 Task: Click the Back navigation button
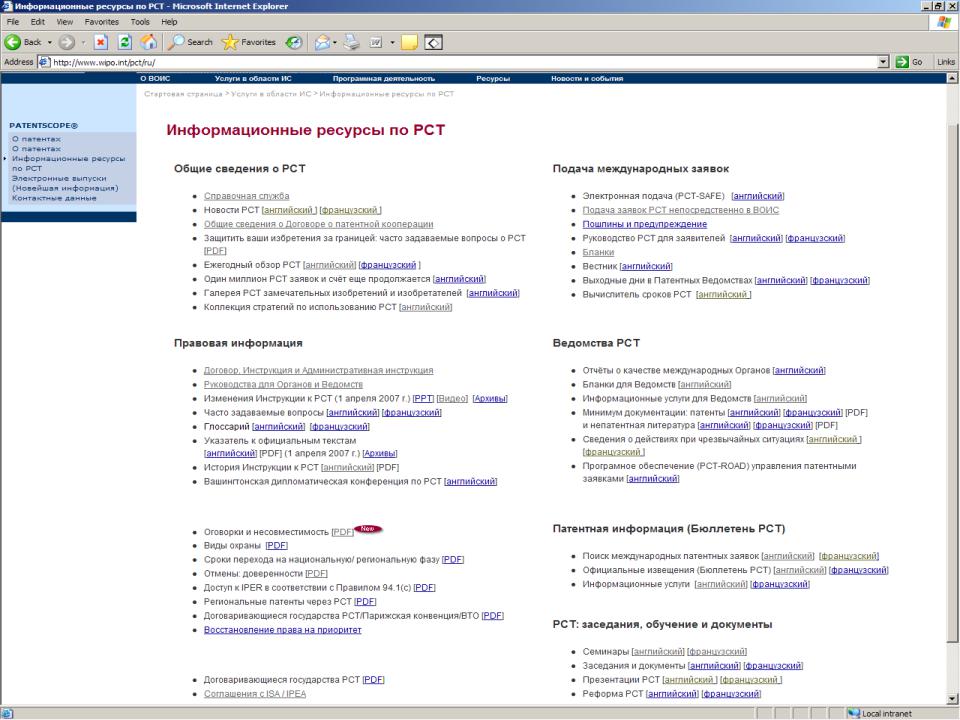point(23,42)
